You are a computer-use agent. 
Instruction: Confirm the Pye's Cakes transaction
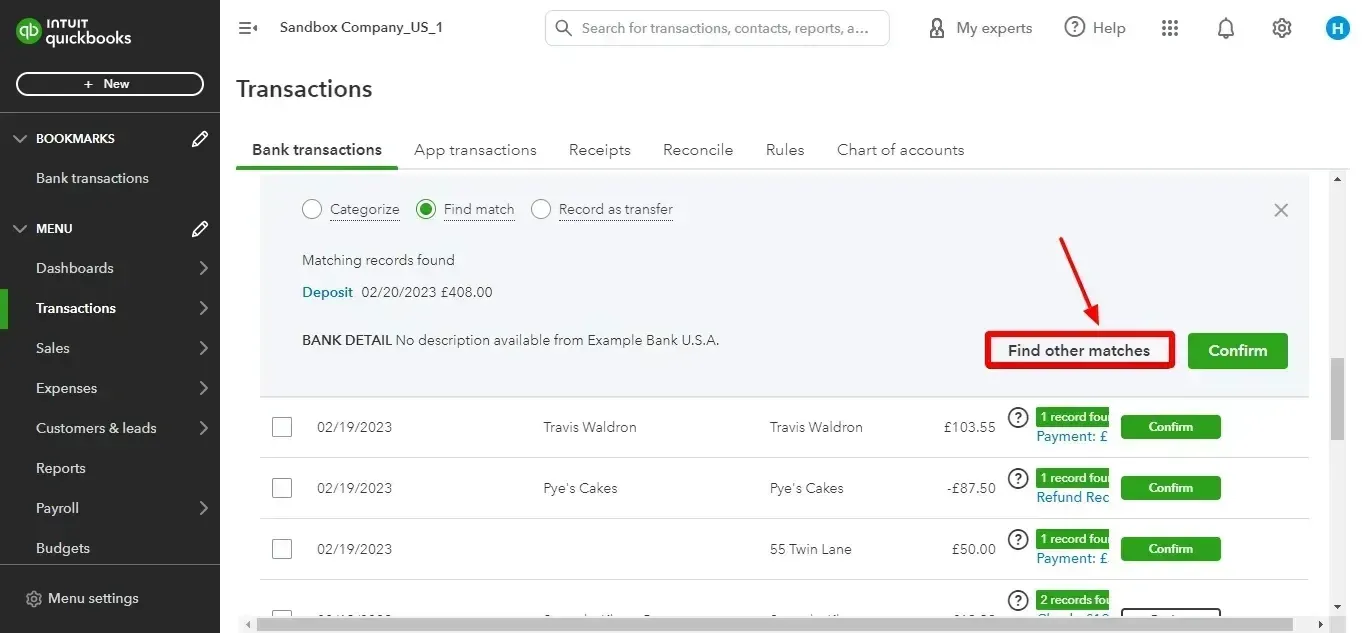(x=1171, y=488)
